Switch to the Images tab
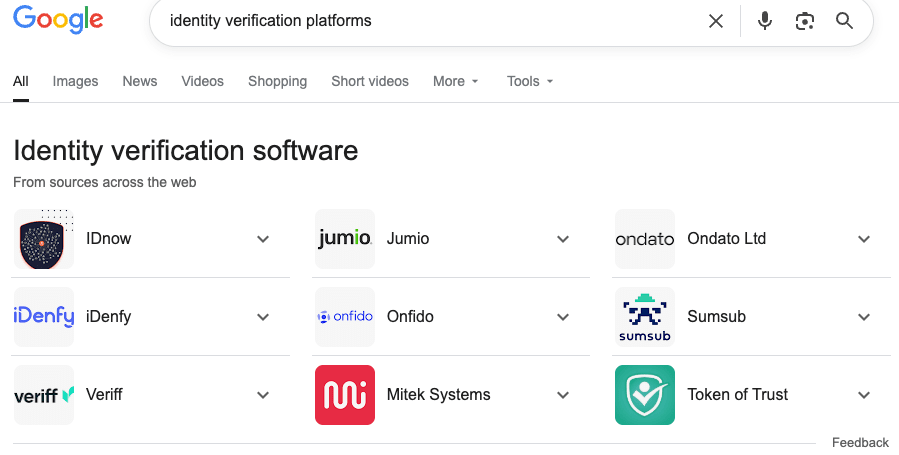This screenshot has width=899, height=455. point(75,81)
